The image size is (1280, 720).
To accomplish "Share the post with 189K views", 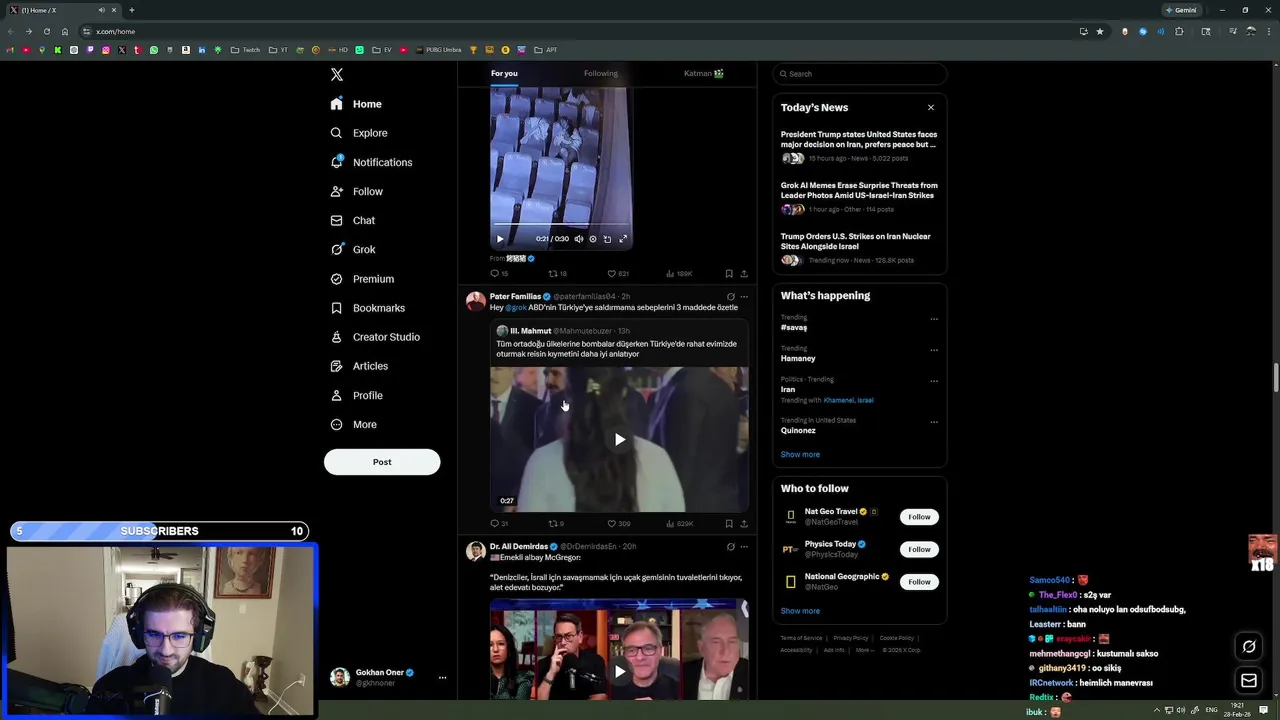I will [744, 273].
